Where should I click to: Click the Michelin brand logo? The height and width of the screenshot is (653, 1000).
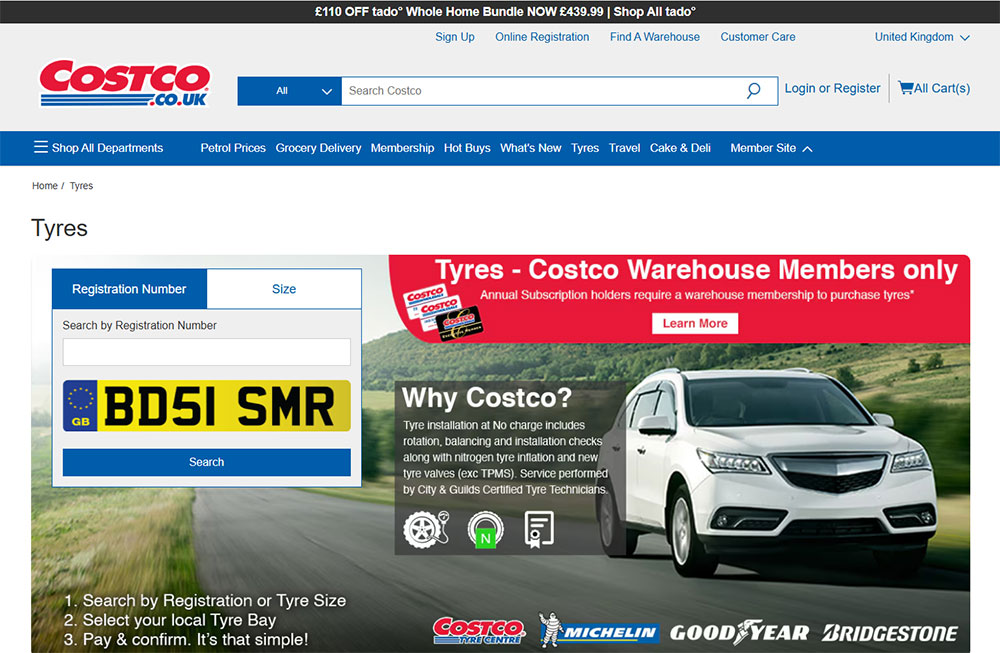[x=598, y=631]
